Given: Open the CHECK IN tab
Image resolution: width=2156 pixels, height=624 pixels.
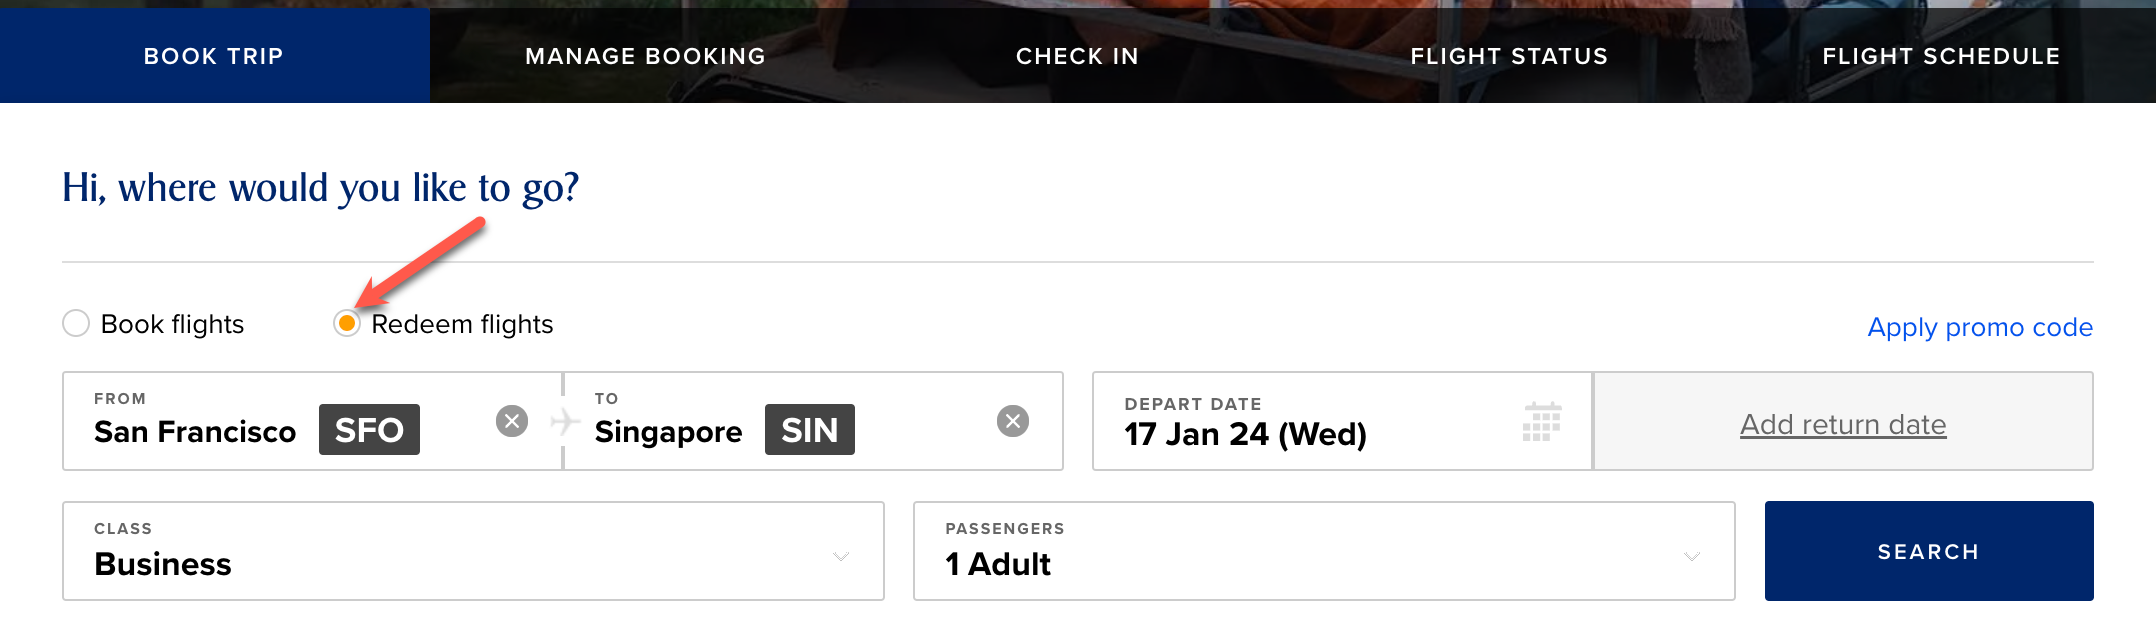Looking at the screenshot, I should (1077, 56).
